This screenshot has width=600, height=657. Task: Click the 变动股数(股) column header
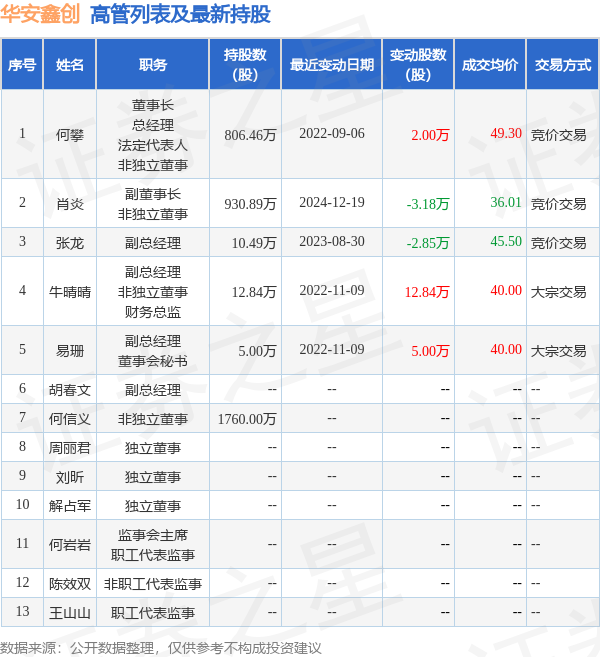(418, 65)
